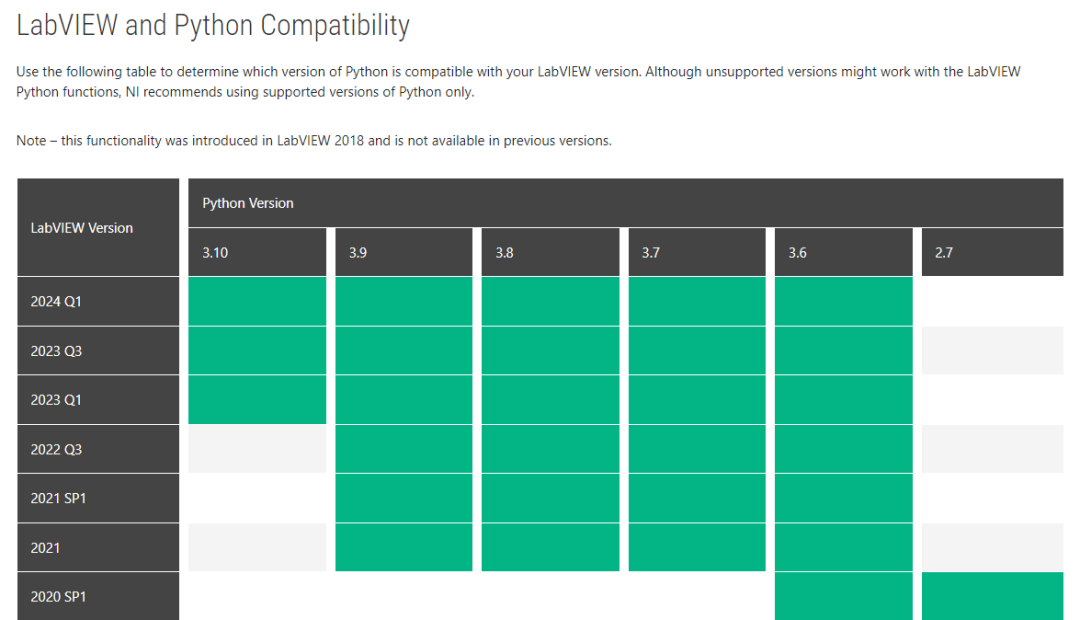1080x620 pixels.
Task: Click the Python Version table header
Action: 248,203
